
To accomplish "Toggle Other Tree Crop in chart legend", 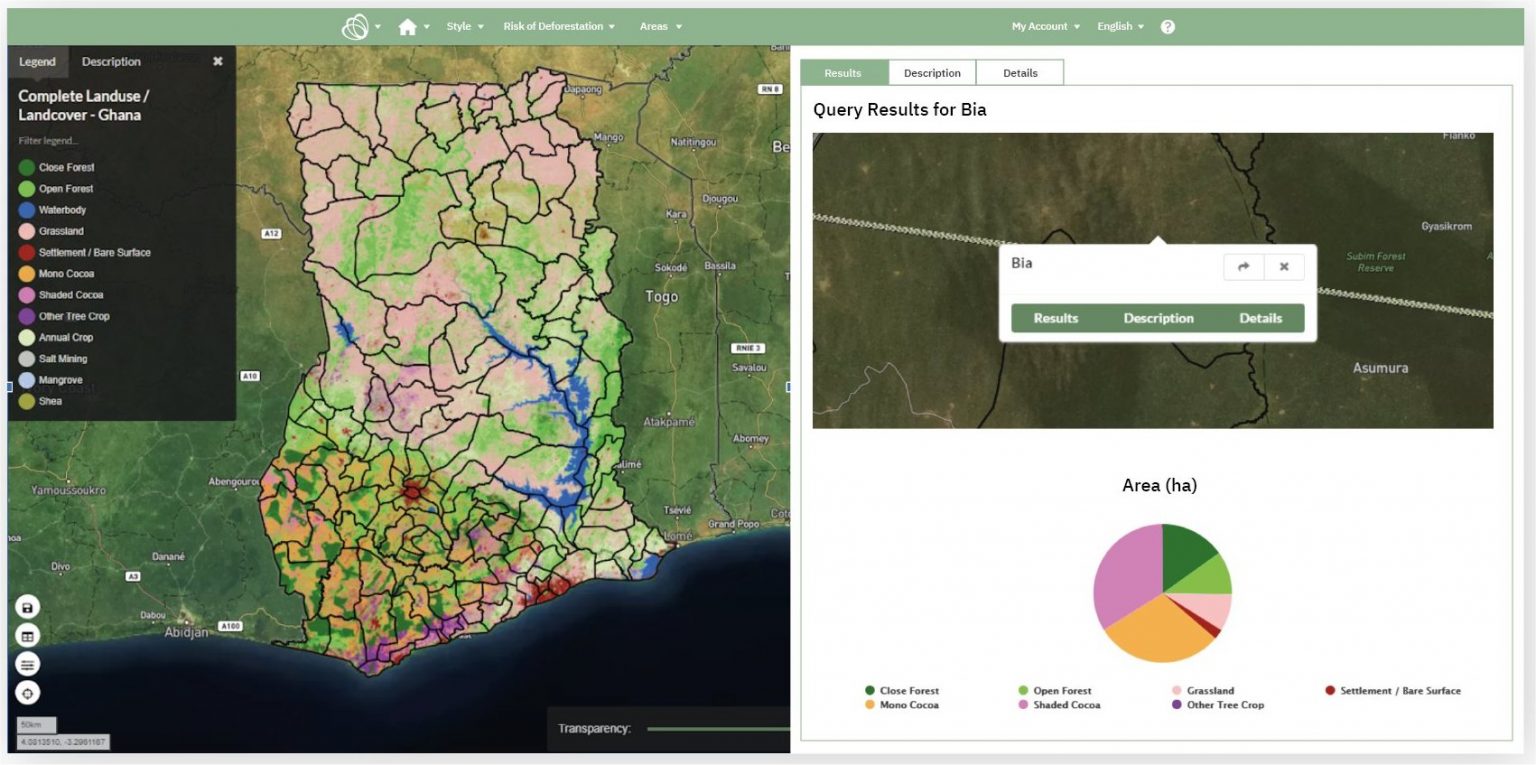I will click(1218, 705).
